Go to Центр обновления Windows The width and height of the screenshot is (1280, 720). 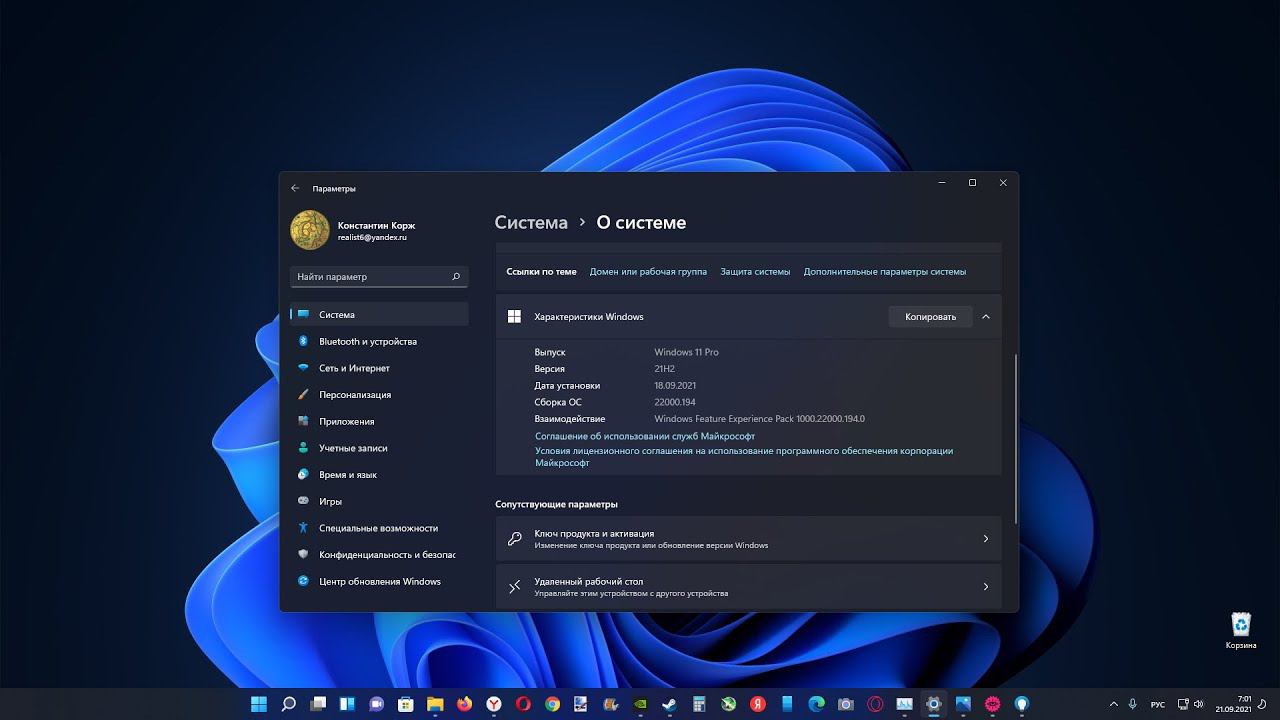(379, 581)
